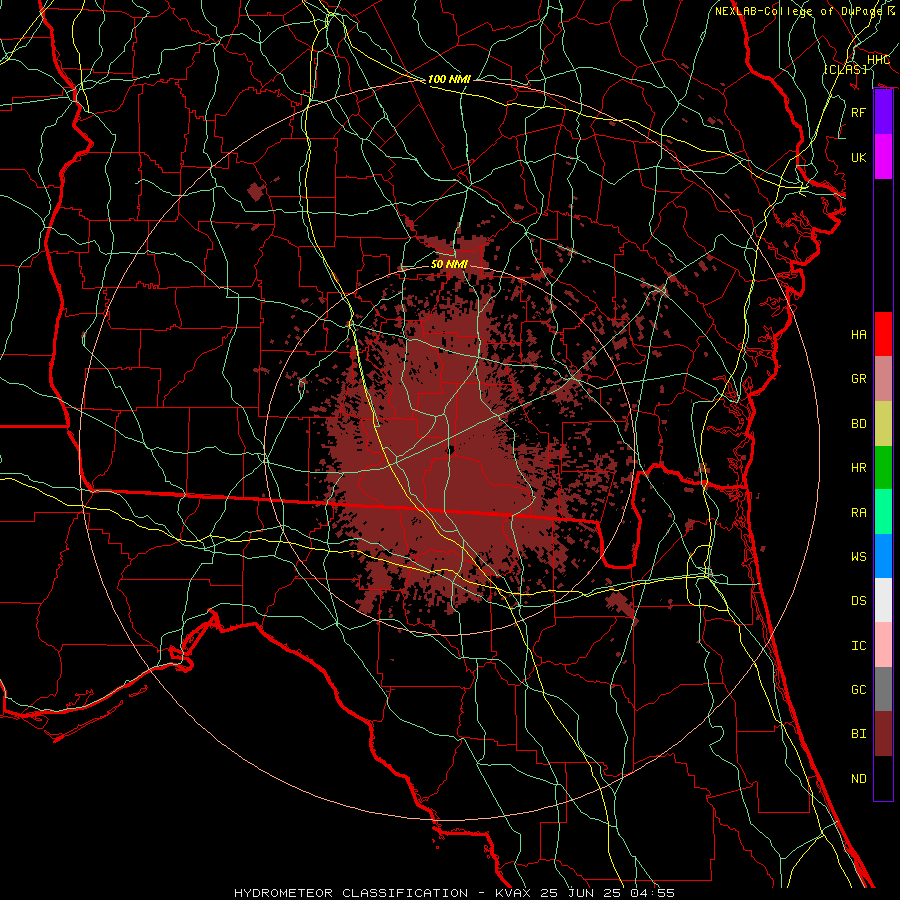Click the '100 NMI' range ring label
900x900 pixels.
coord(449,79)
